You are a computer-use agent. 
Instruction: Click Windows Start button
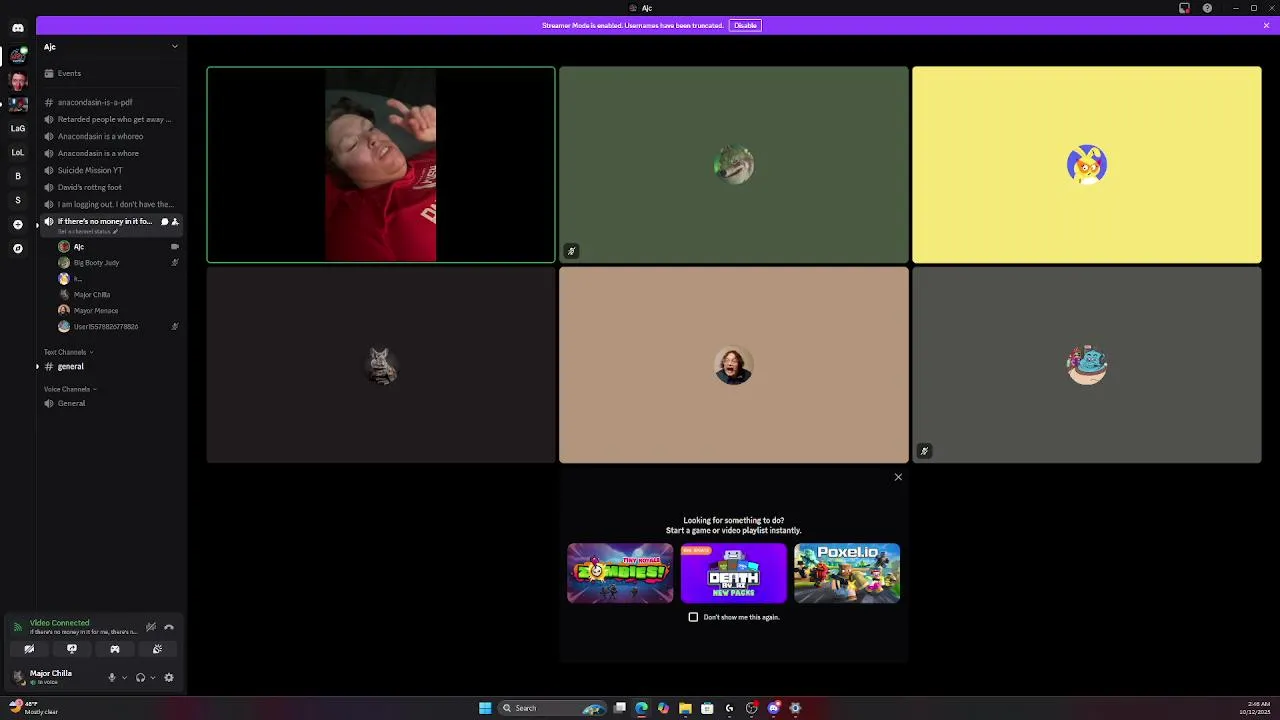click(485, 708)
